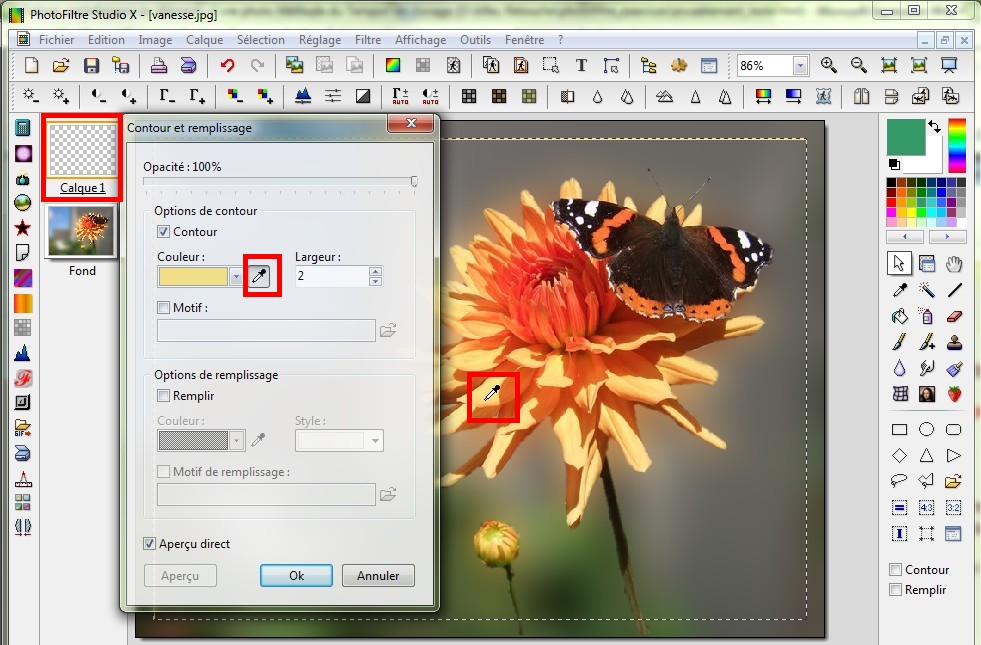Choose the Rectangle selection shape

(900, 429)
